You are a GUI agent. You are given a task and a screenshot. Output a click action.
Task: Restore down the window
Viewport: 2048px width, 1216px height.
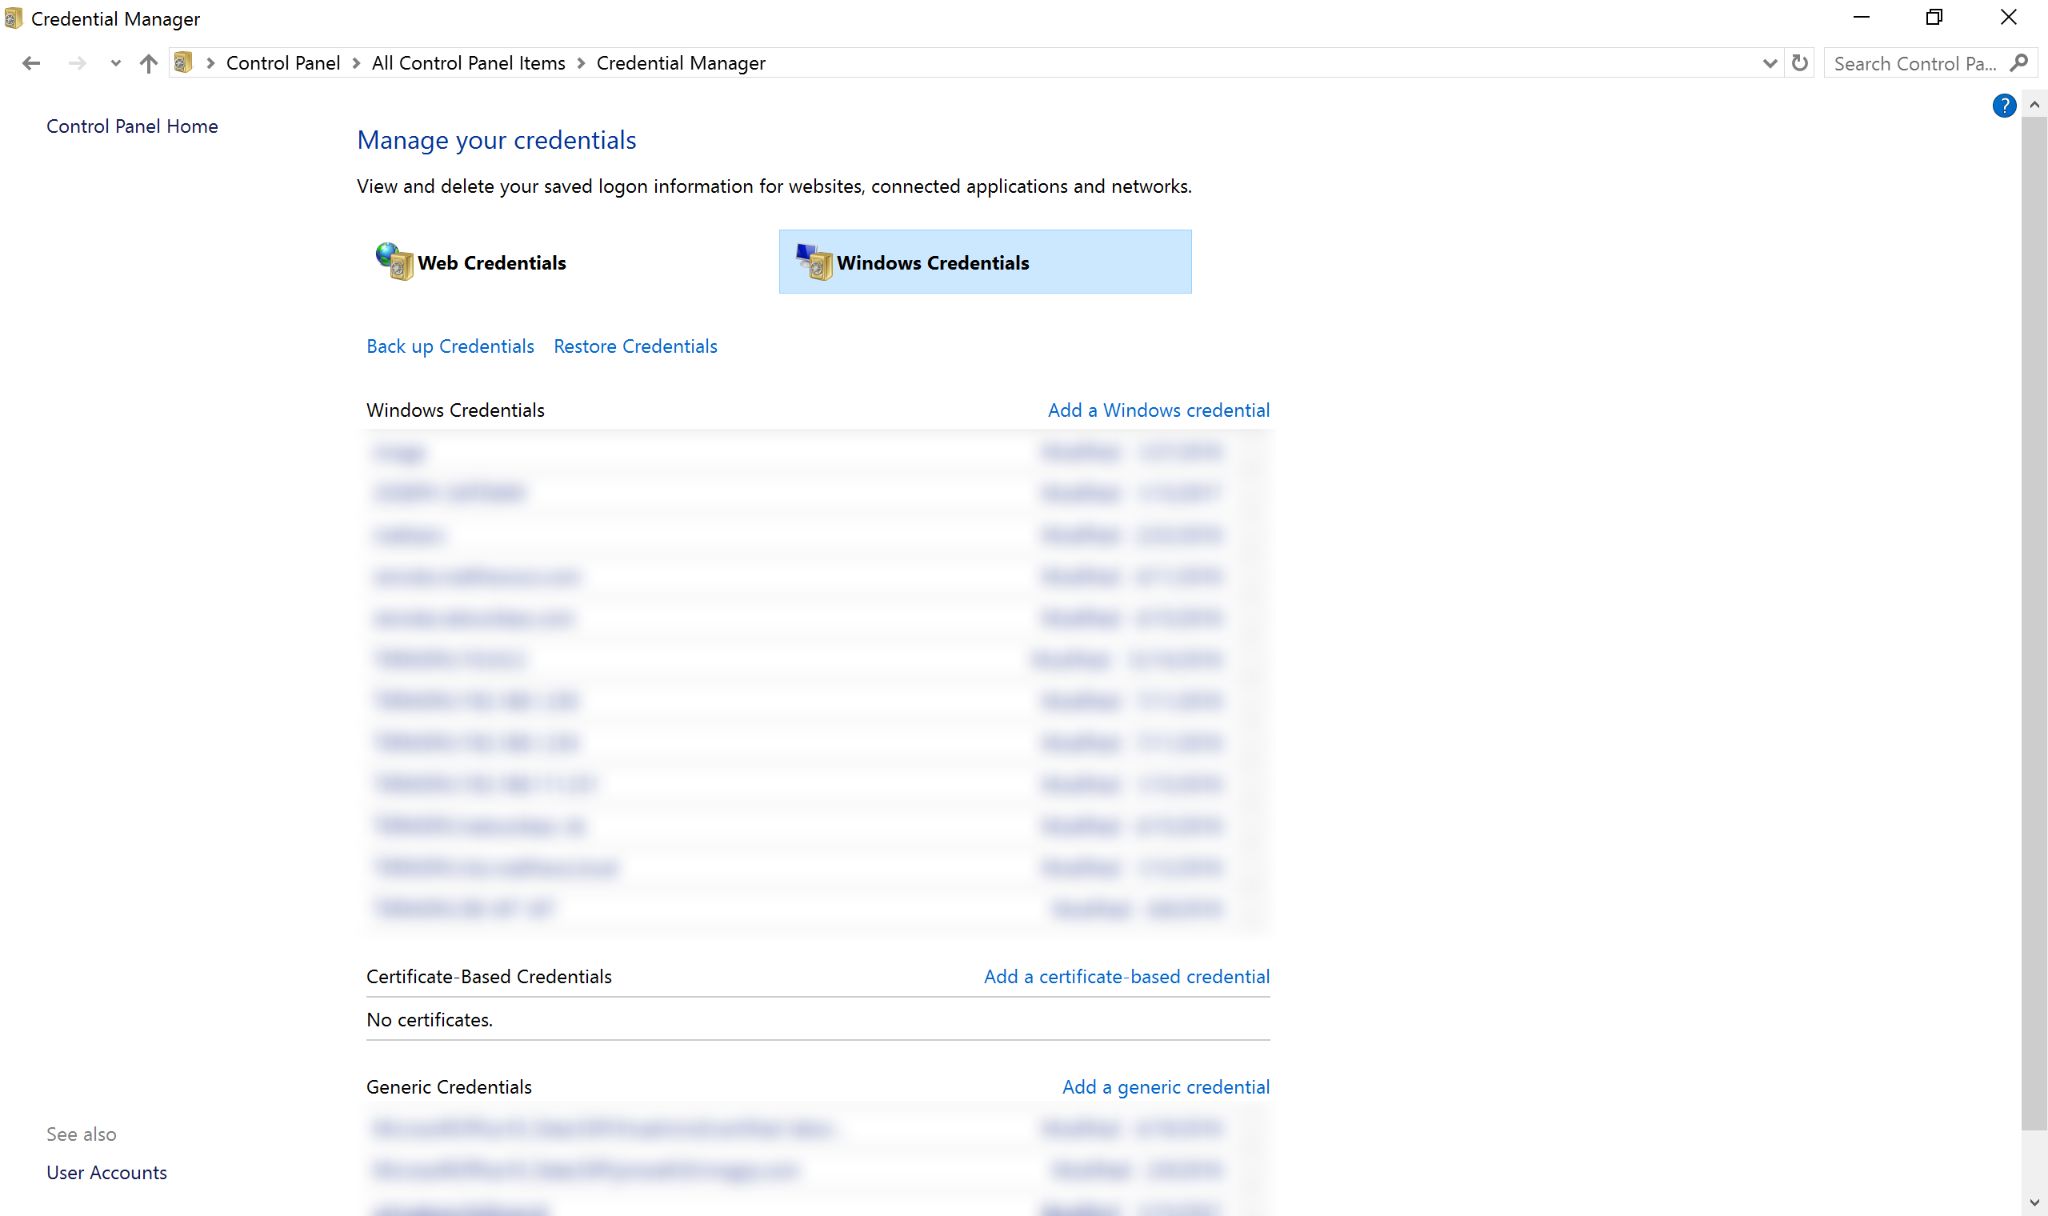pyautogui.click(x=1934, y=17)
